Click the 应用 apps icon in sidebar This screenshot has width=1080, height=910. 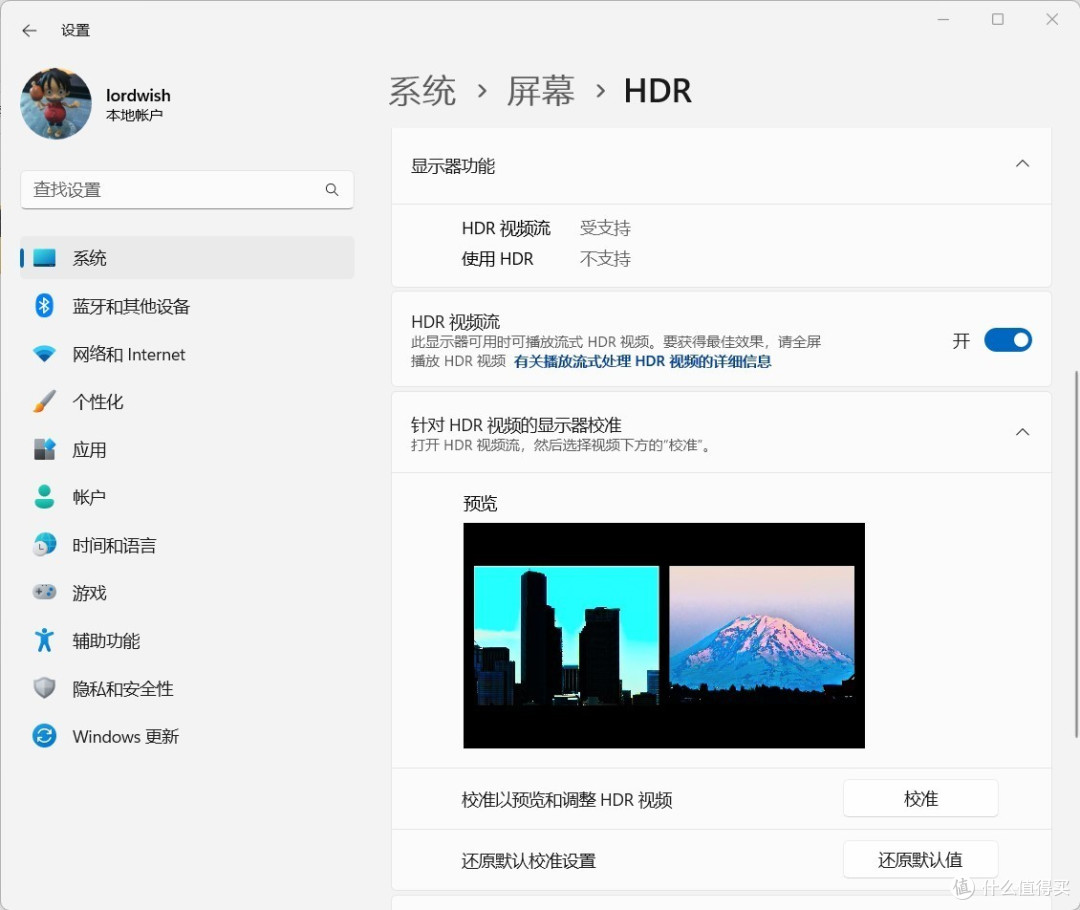[44, 449]
